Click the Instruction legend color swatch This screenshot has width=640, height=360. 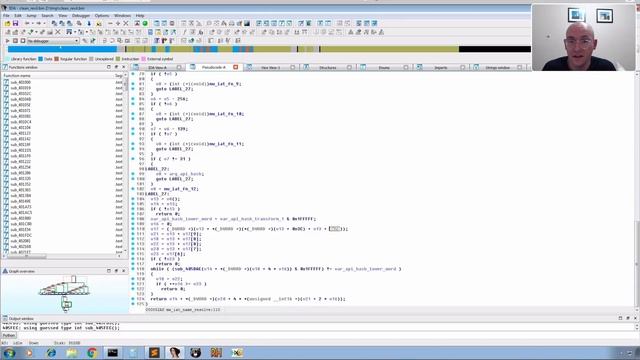click(118, 59)
